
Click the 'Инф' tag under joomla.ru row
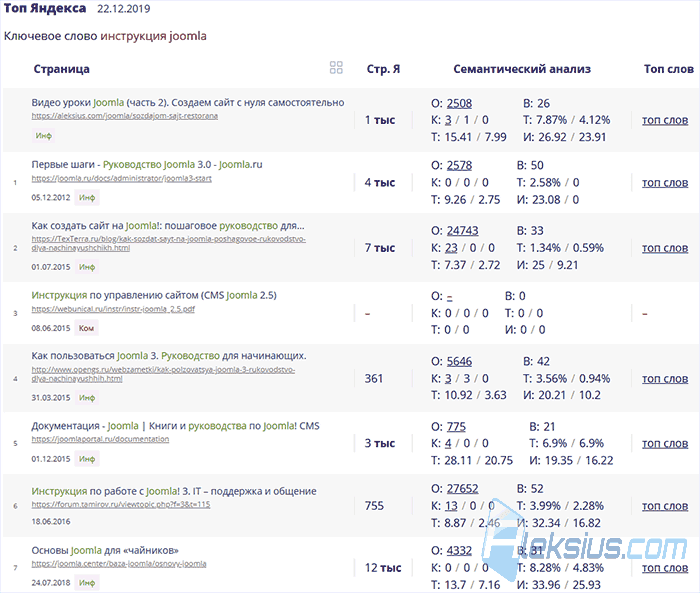pyautogui.click(x=87, y=197)
